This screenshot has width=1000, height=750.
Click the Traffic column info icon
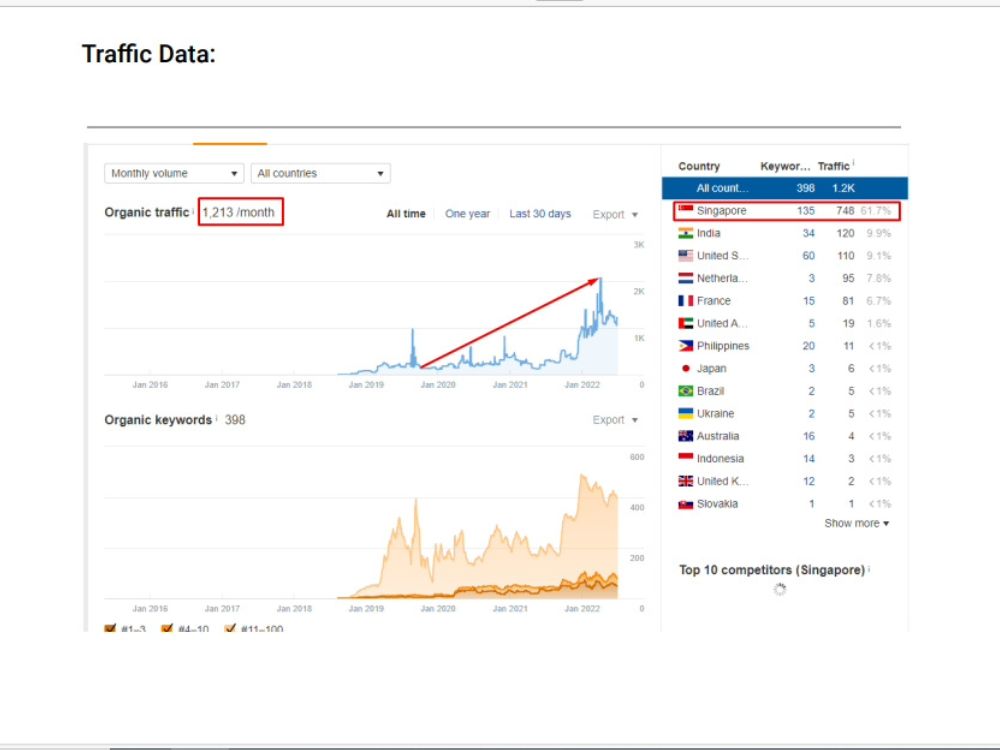[x=853, y=163]
